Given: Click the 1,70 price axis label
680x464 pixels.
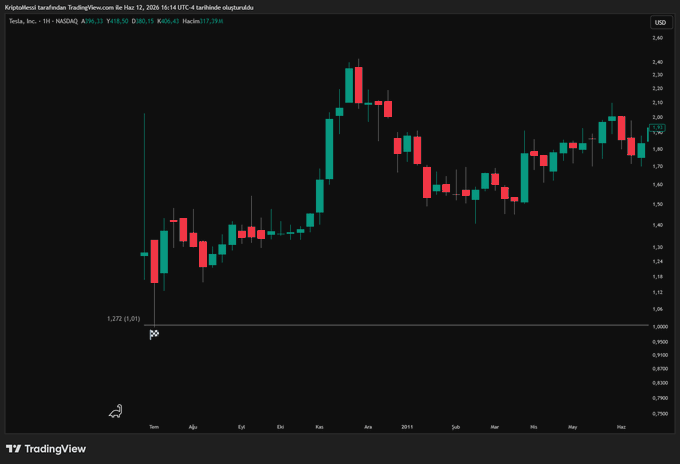Looking at the screenshot, I should click(x=657, y=166).
